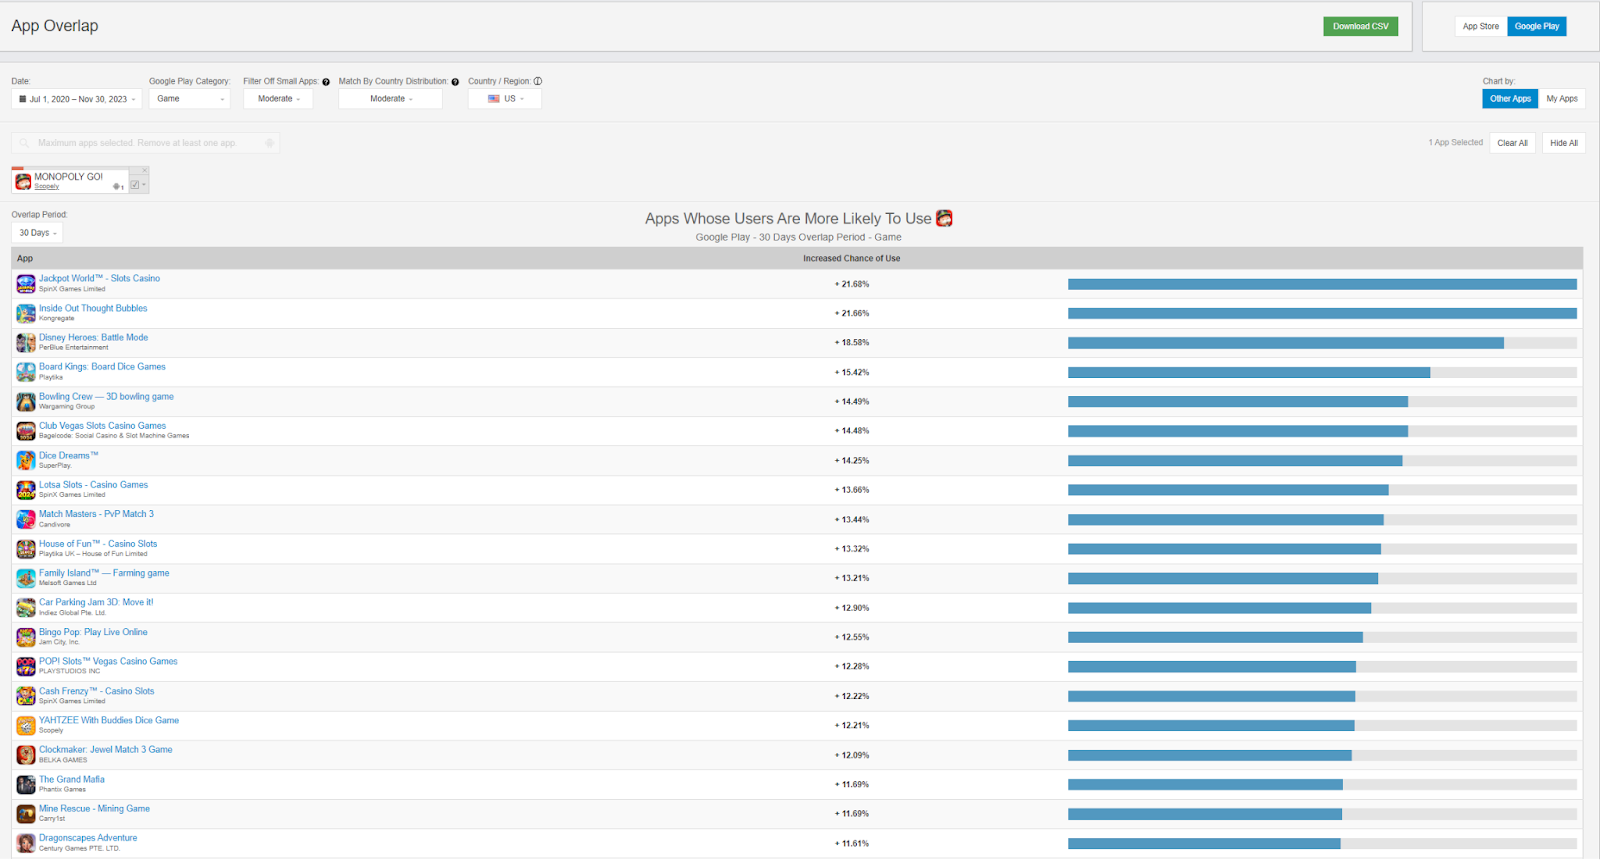Open The Grand Mafia app icon
Viewport: 1600px width, 860px height.
[x=26, y=785]
